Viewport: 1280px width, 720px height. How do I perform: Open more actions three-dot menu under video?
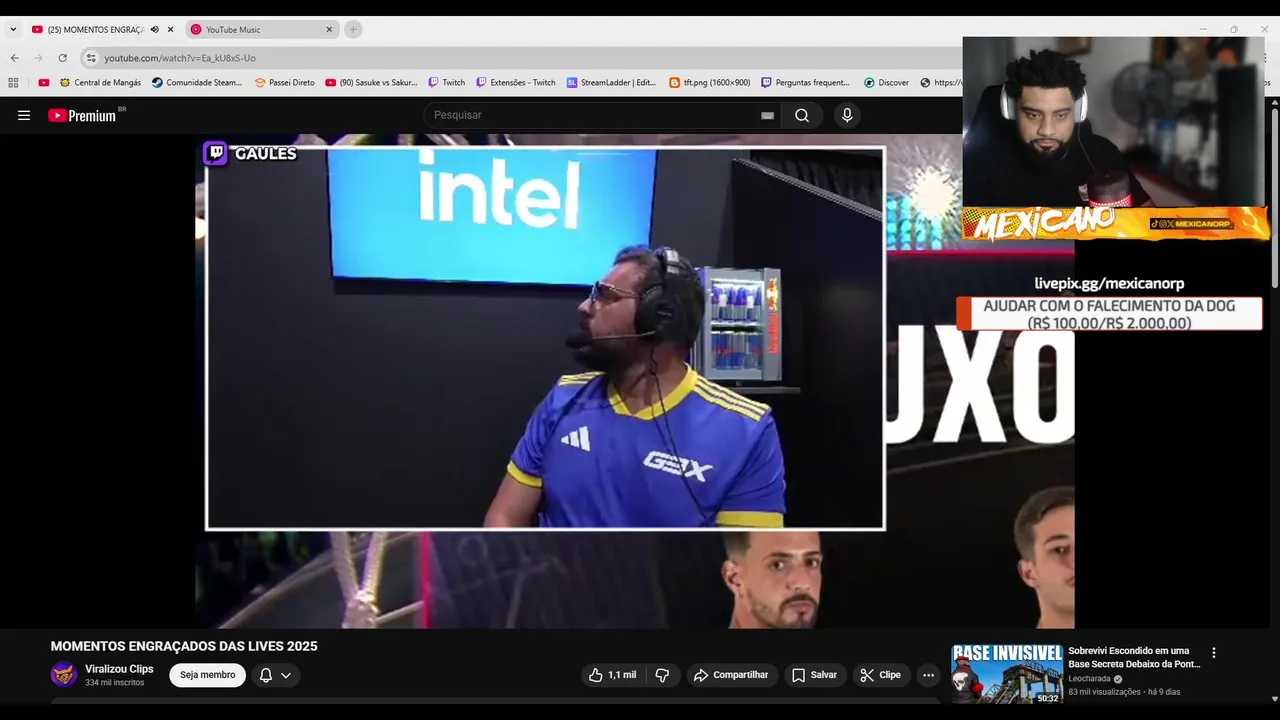click(x=928, y=675)
